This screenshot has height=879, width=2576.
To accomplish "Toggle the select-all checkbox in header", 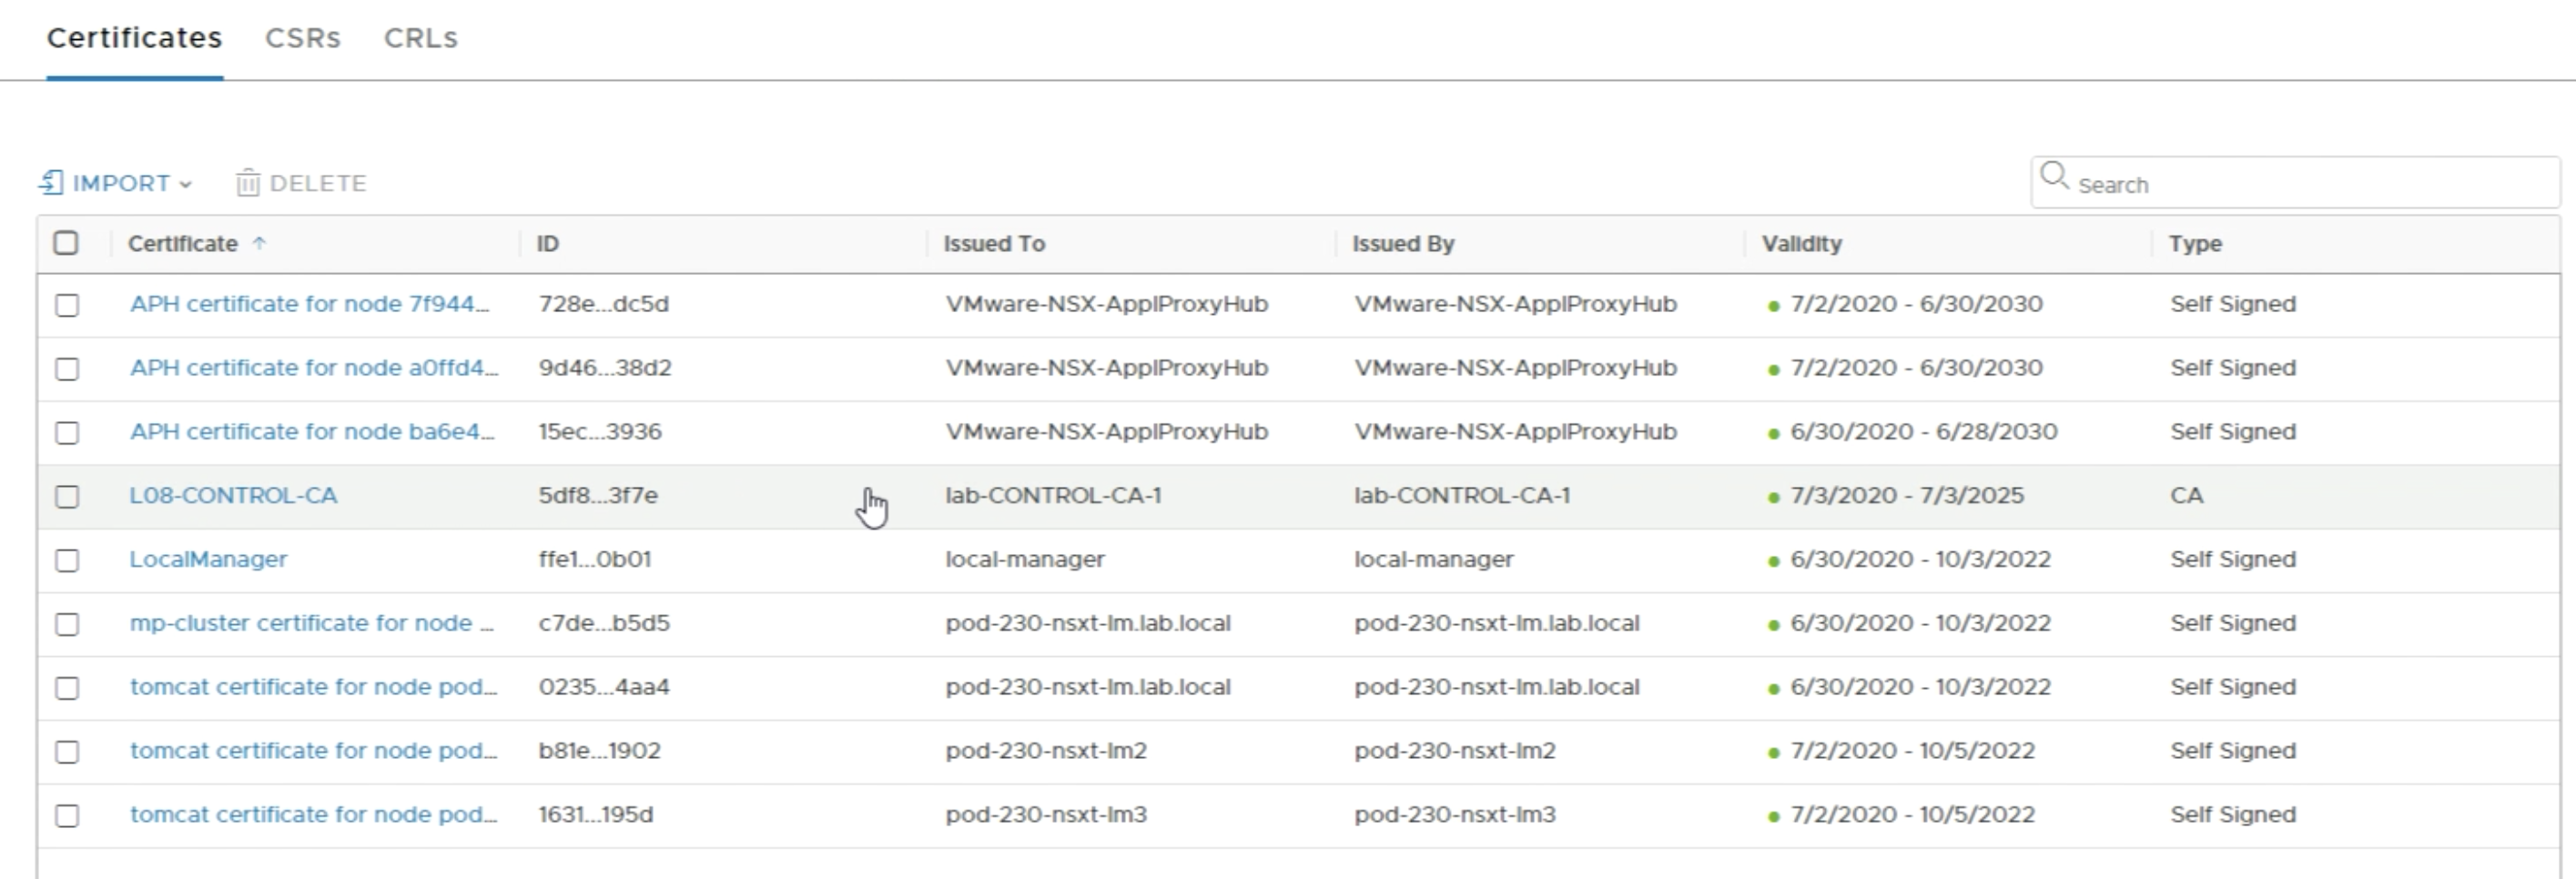I will point(66,243).
